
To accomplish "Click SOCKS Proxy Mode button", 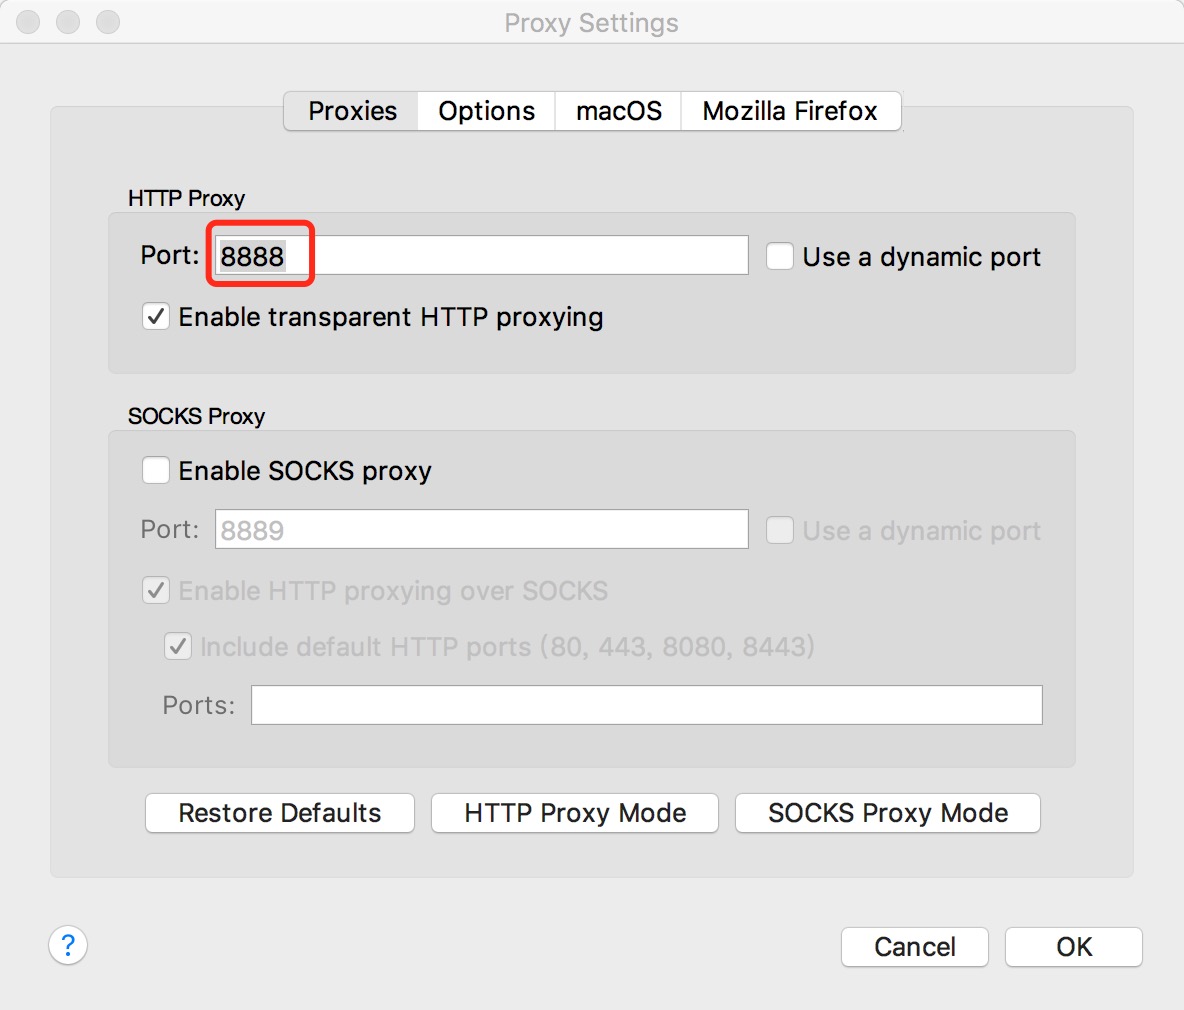I will [888, 813].
